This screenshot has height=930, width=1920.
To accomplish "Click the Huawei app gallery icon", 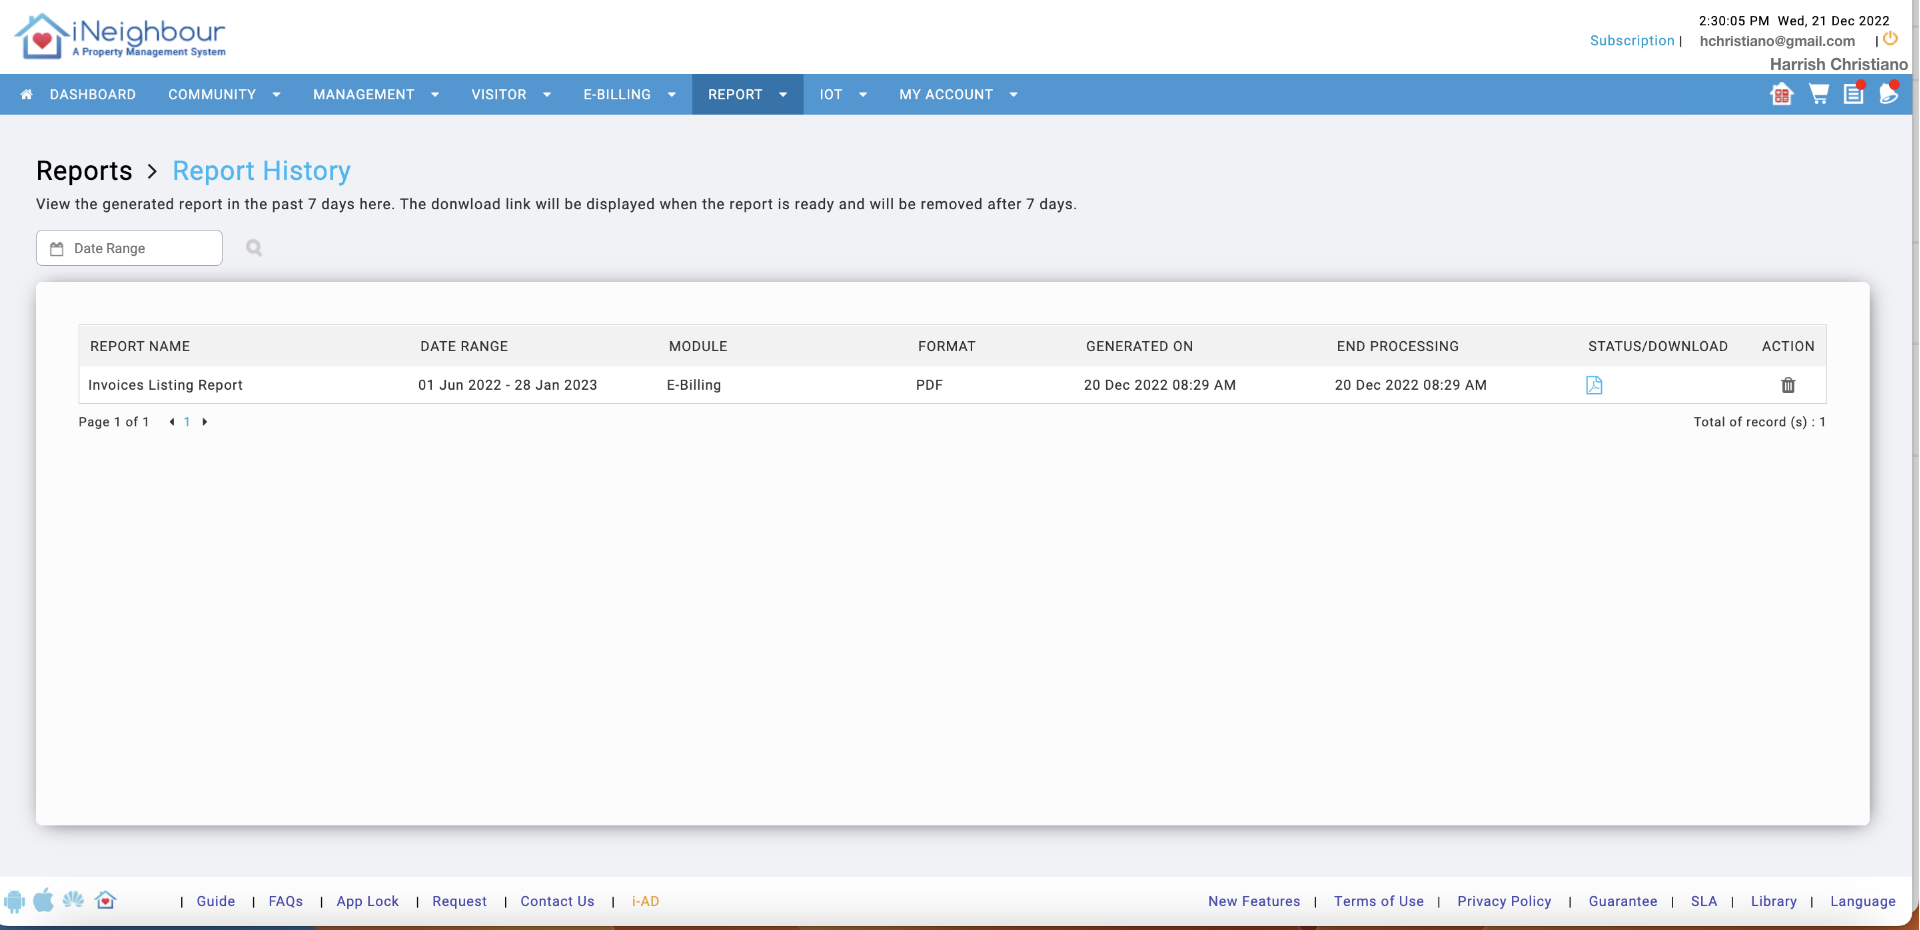I will [73, 900].
